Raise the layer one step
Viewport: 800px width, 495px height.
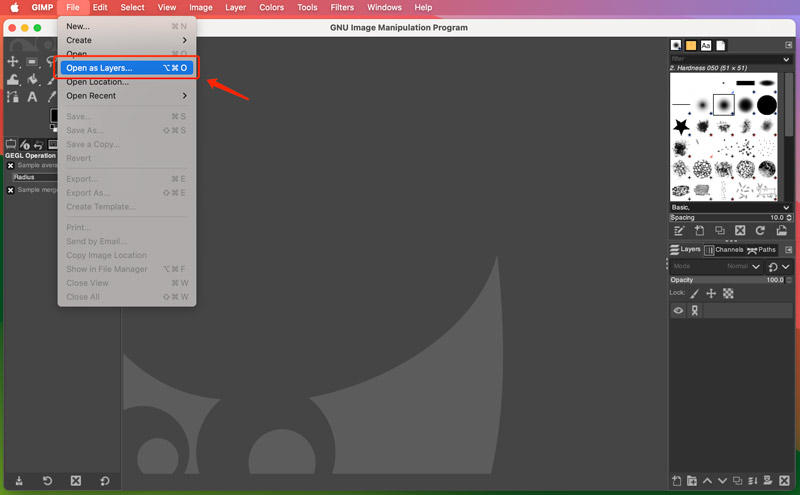[x=707, y=481]
